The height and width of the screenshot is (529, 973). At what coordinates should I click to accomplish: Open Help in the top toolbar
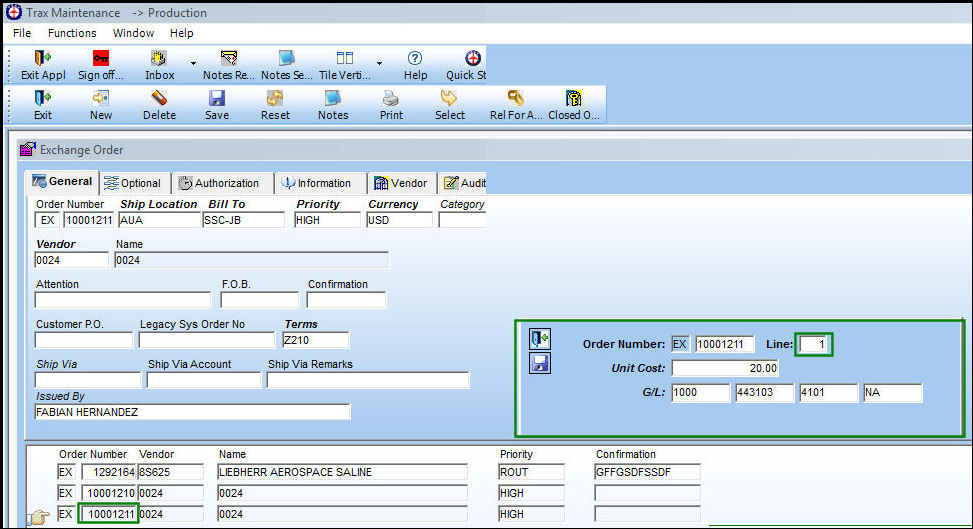[x=415, y=58]
